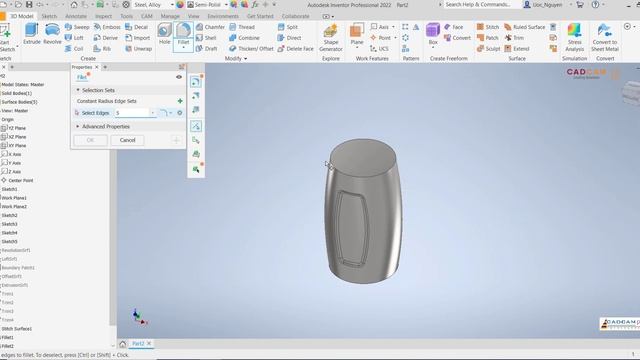Create a freeform Box

pyautogui.click(x=433, y=34)
